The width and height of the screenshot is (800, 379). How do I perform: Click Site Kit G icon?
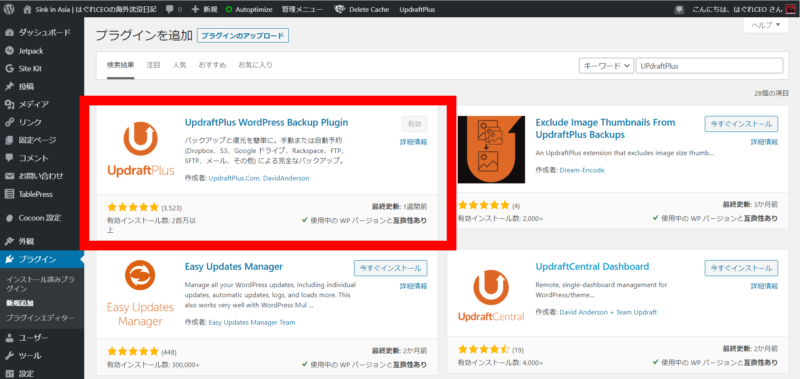click(x=9, y=69)
